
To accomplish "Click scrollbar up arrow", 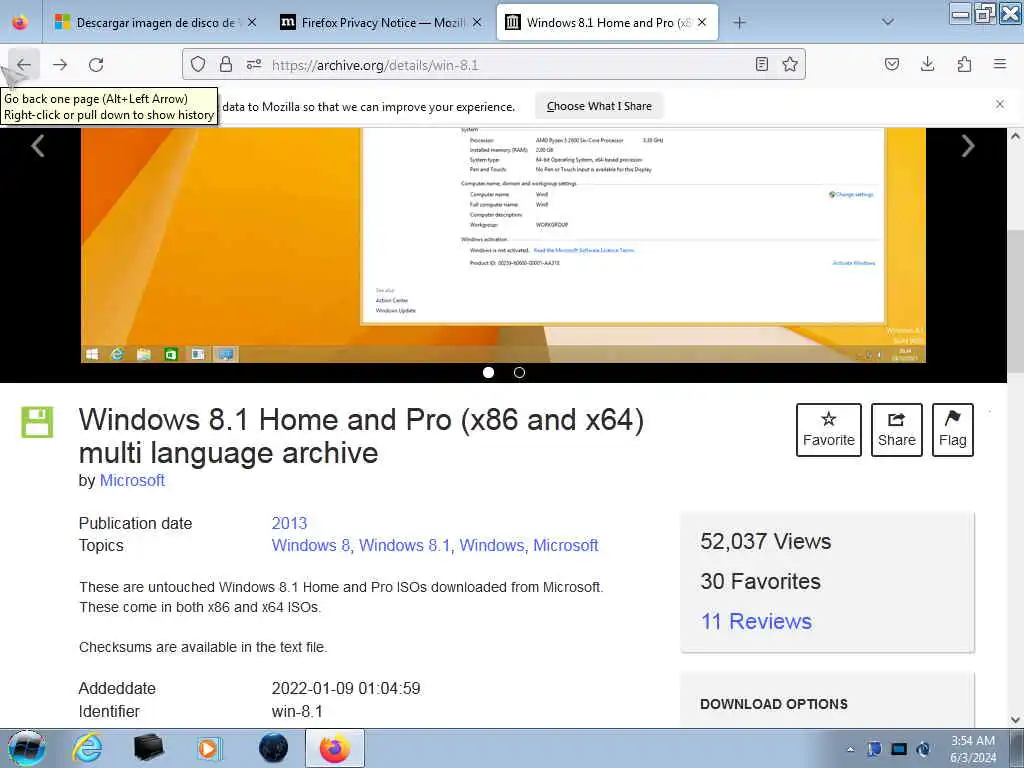I will [x=1016, y=136].
